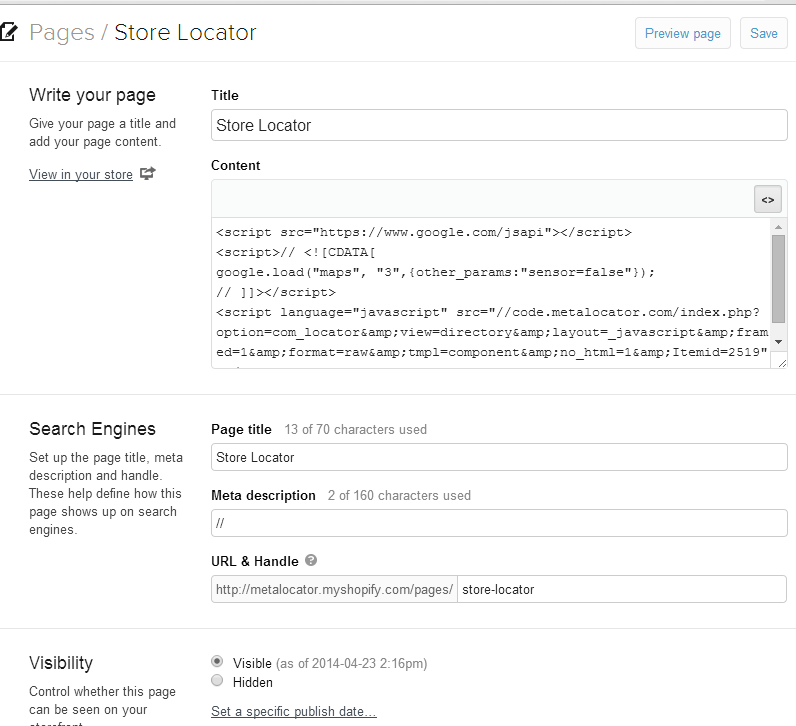Toggle HTML view with the <> button

(768, 200)
